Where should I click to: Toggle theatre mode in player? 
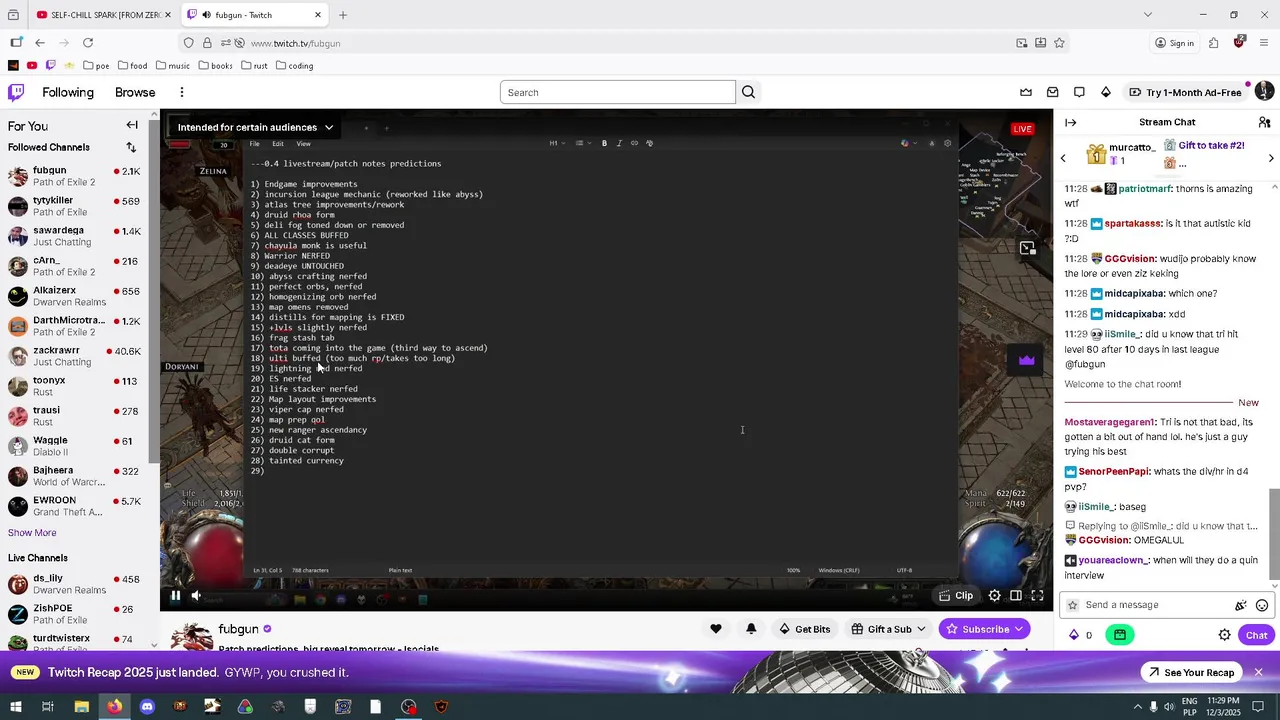point(1016,596)
